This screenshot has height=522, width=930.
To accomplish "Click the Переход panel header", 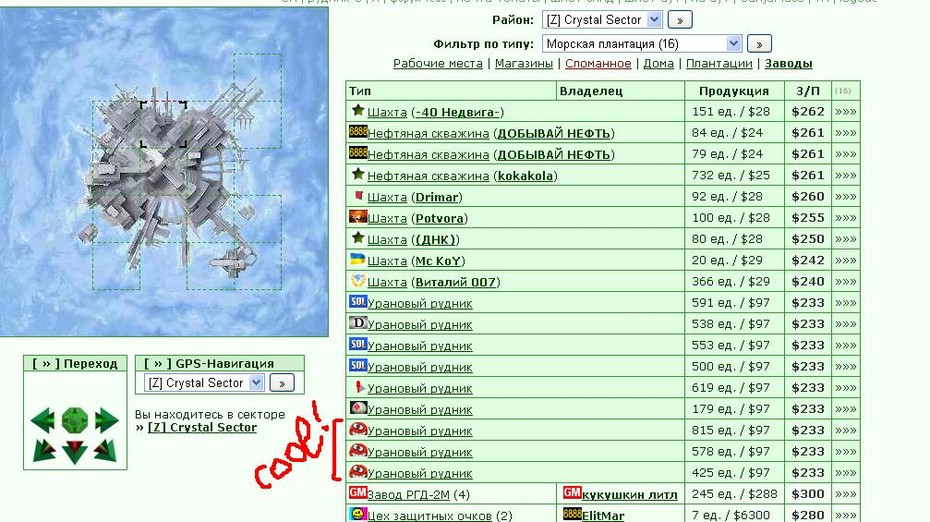I will pos(75,363).
